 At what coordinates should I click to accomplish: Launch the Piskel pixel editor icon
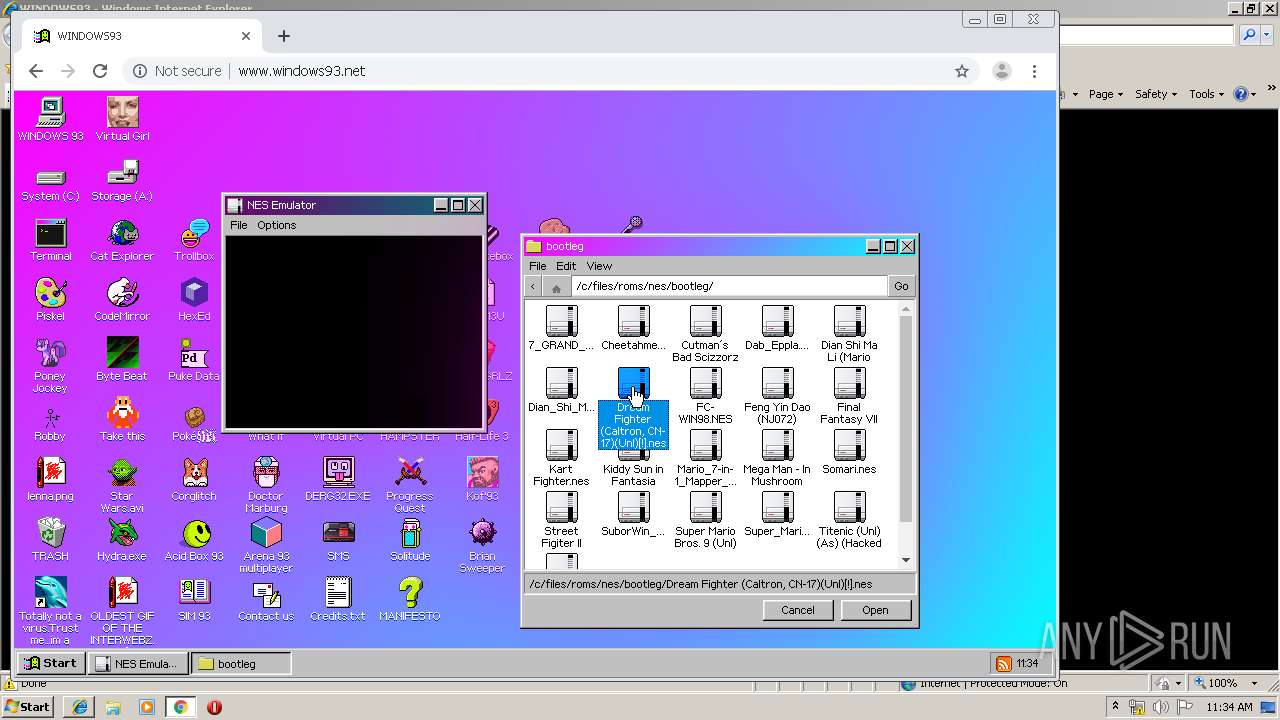click(50, 300)
